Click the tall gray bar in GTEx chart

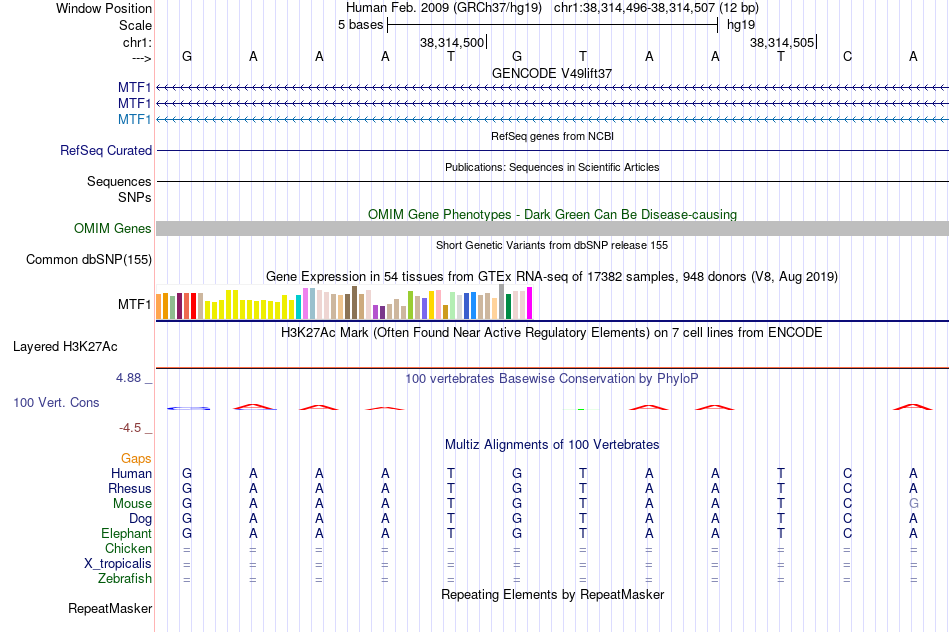(x=502, y=302)
